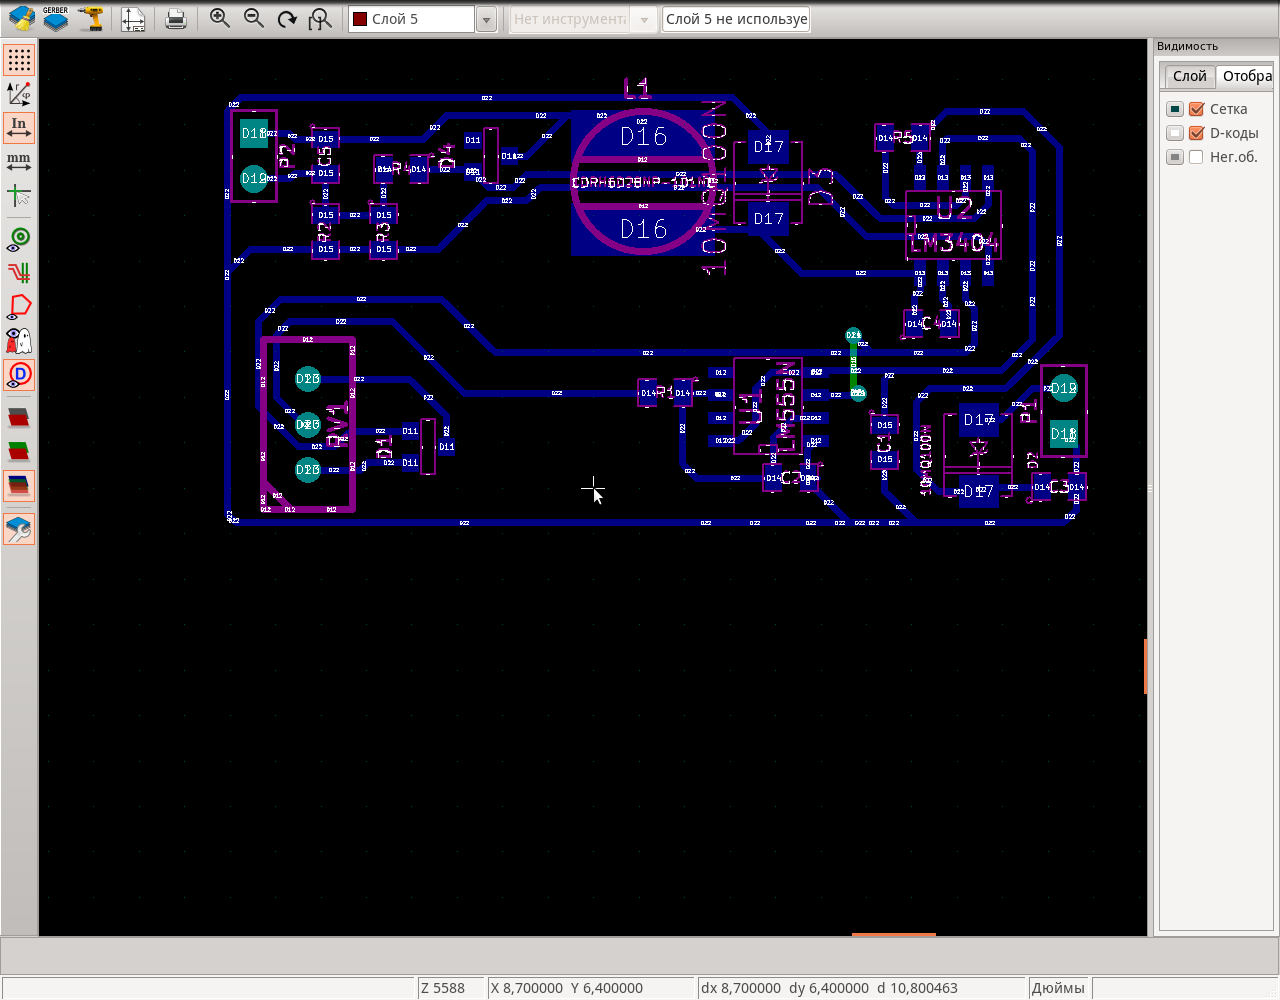Open the Слой 5 layer dropdown

coord(486,18)
